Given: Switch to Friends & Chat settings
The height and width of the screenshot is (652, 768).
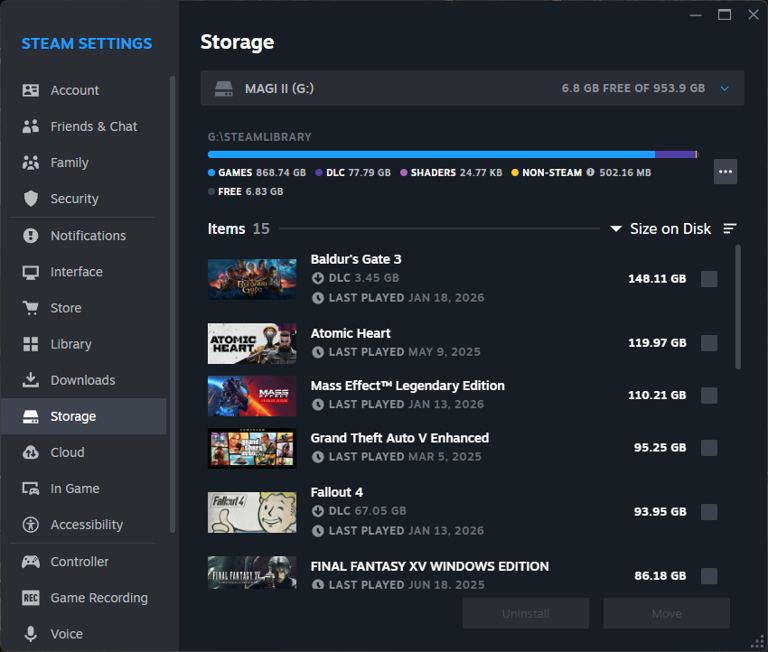Looking at the screenshot, I should point(83,126).
